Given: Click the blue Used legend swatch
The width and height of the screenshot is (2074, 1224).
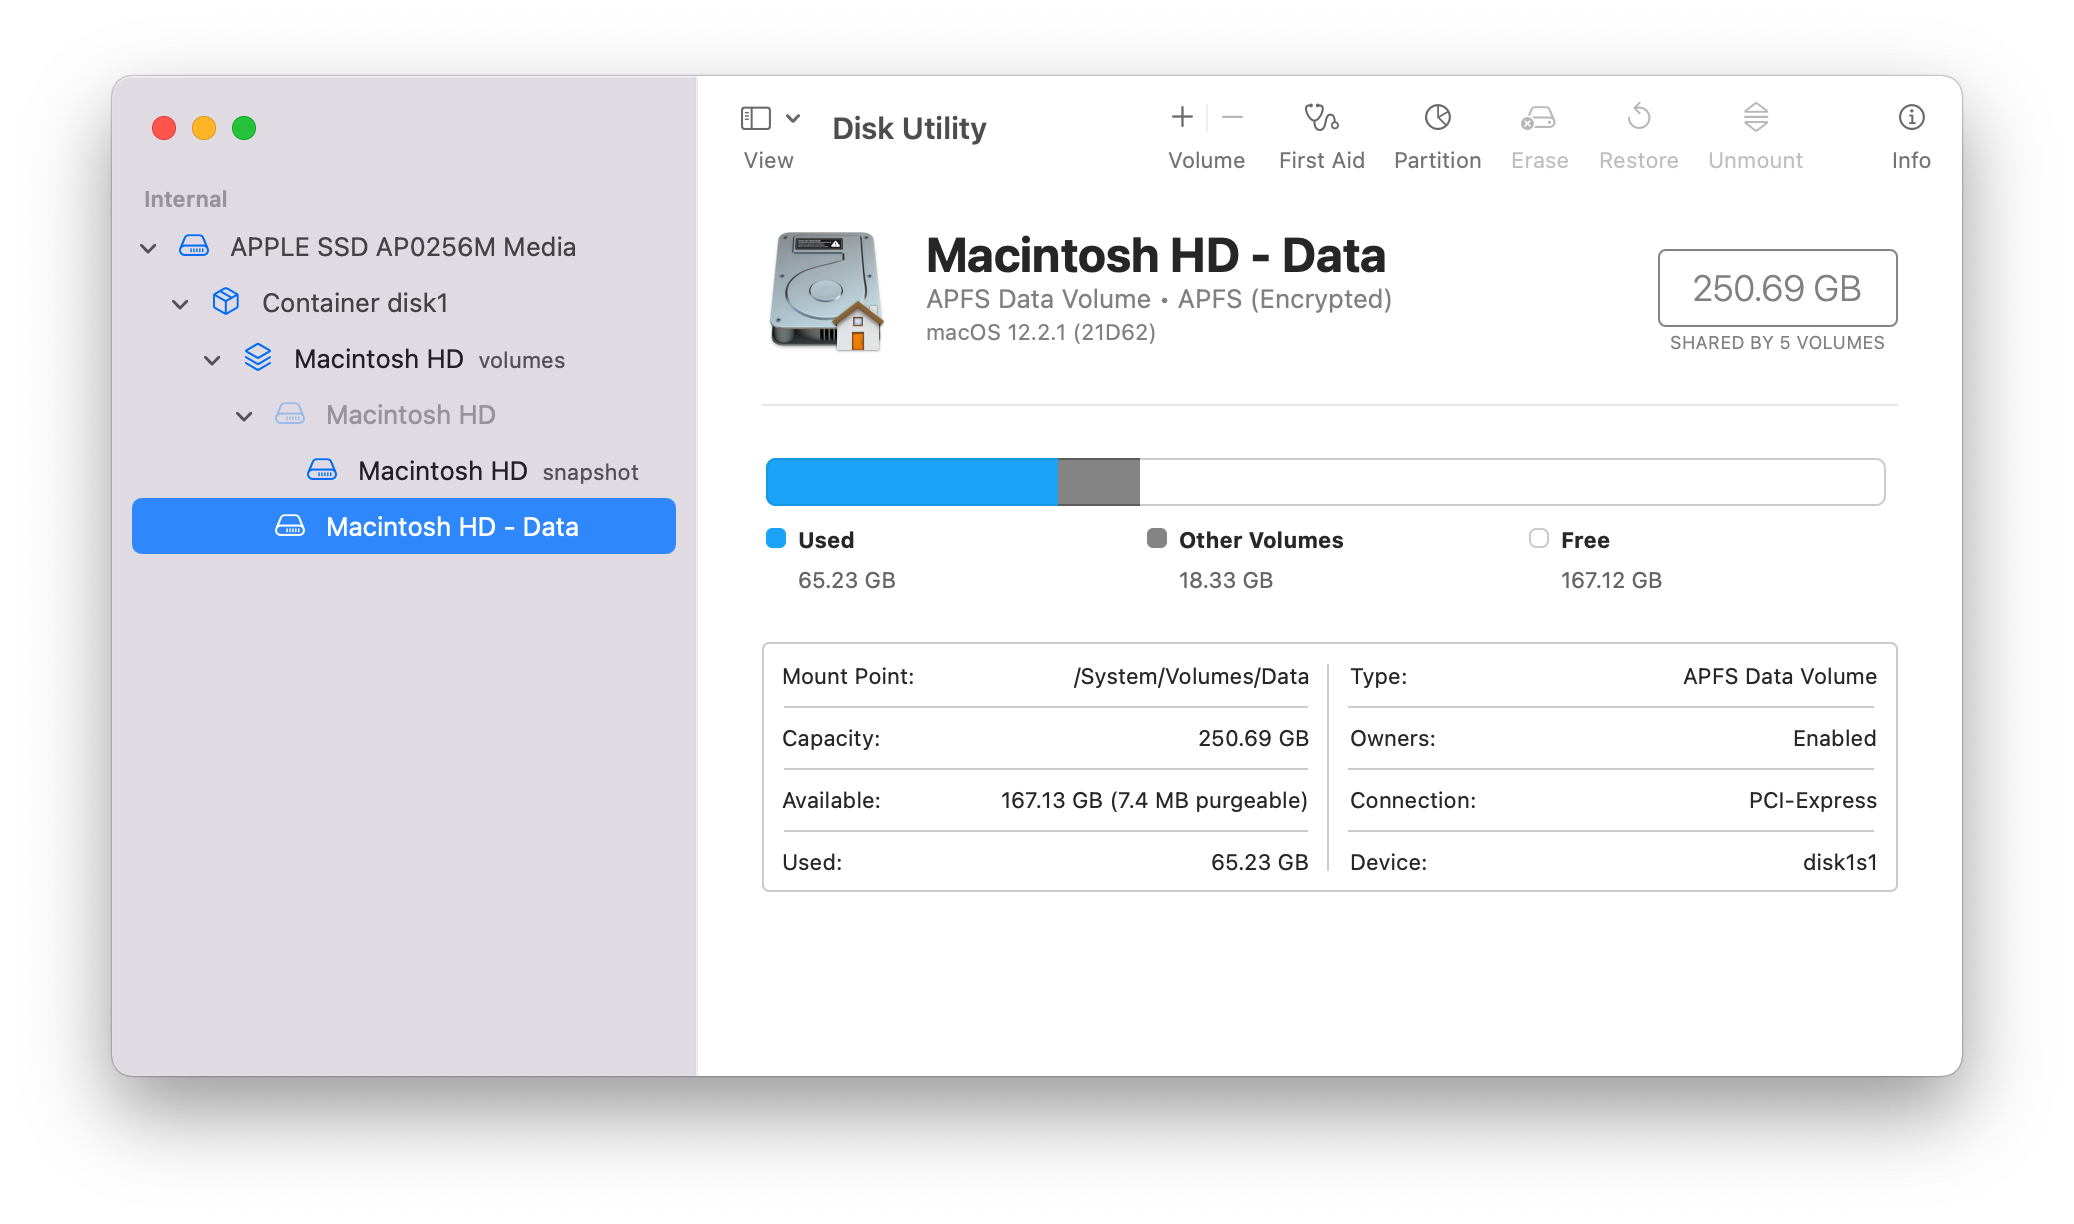Looking at the screenshot, I should tap(776, 539).
